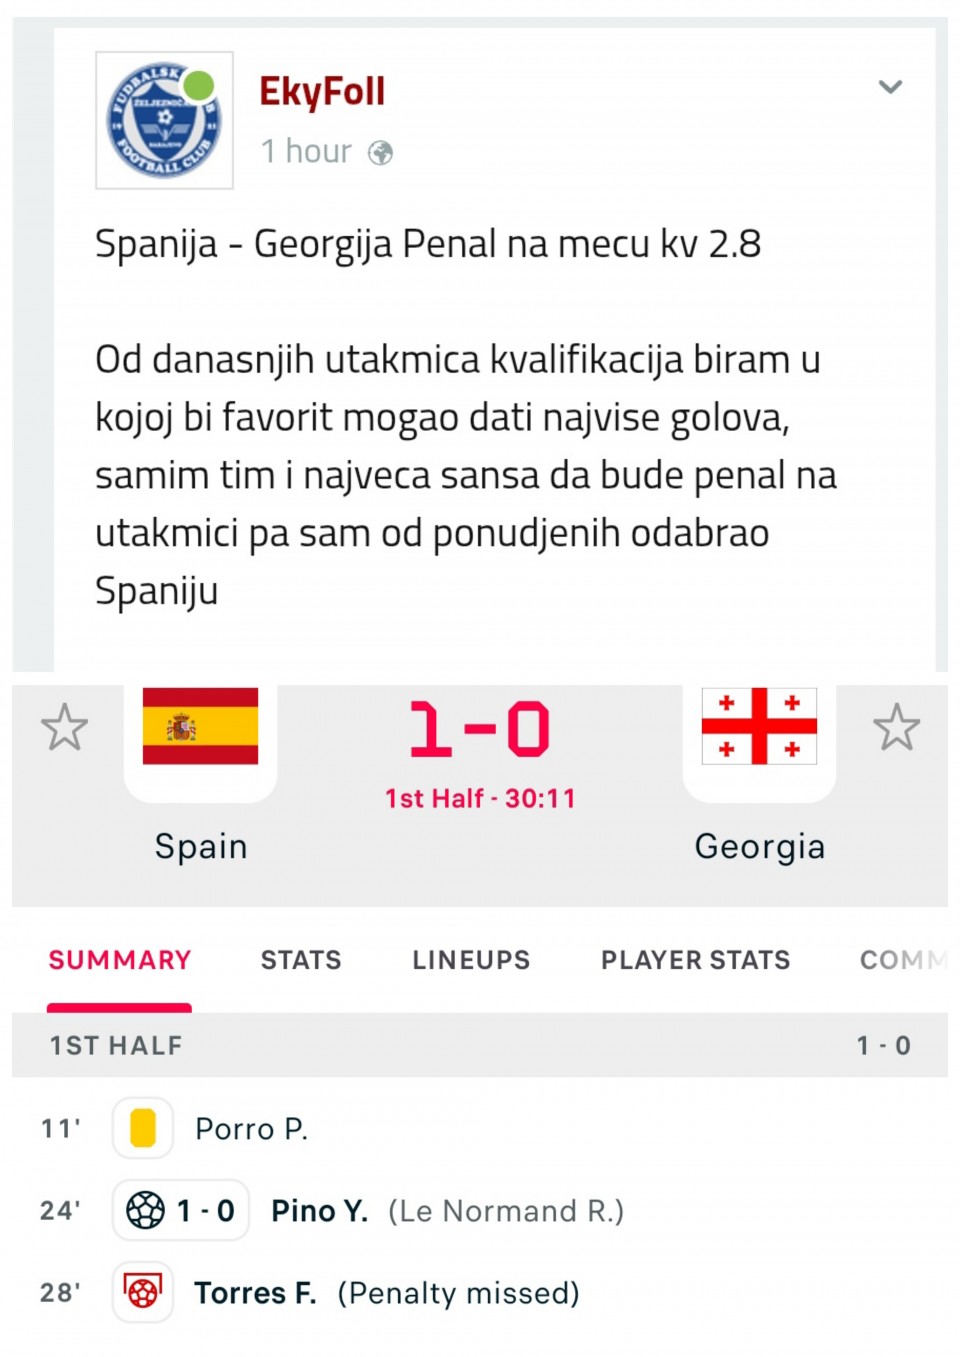Favorite Spain with the star icon
The width and height of the screenshot is (960, 1357).
click(x=65, y=727)
